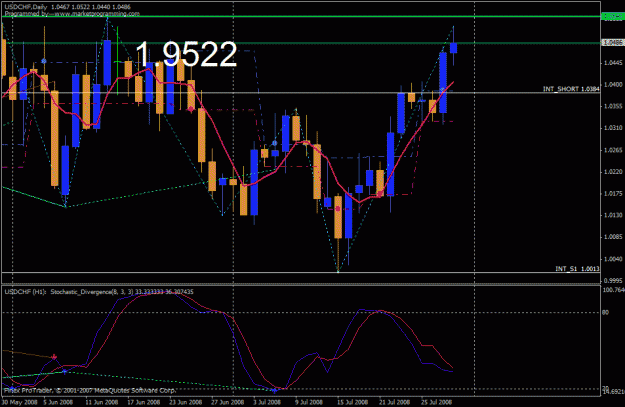Click the 1.0400 price axis value
The image size is (625, 407).
pyautogui.click(x=613, y=85)
